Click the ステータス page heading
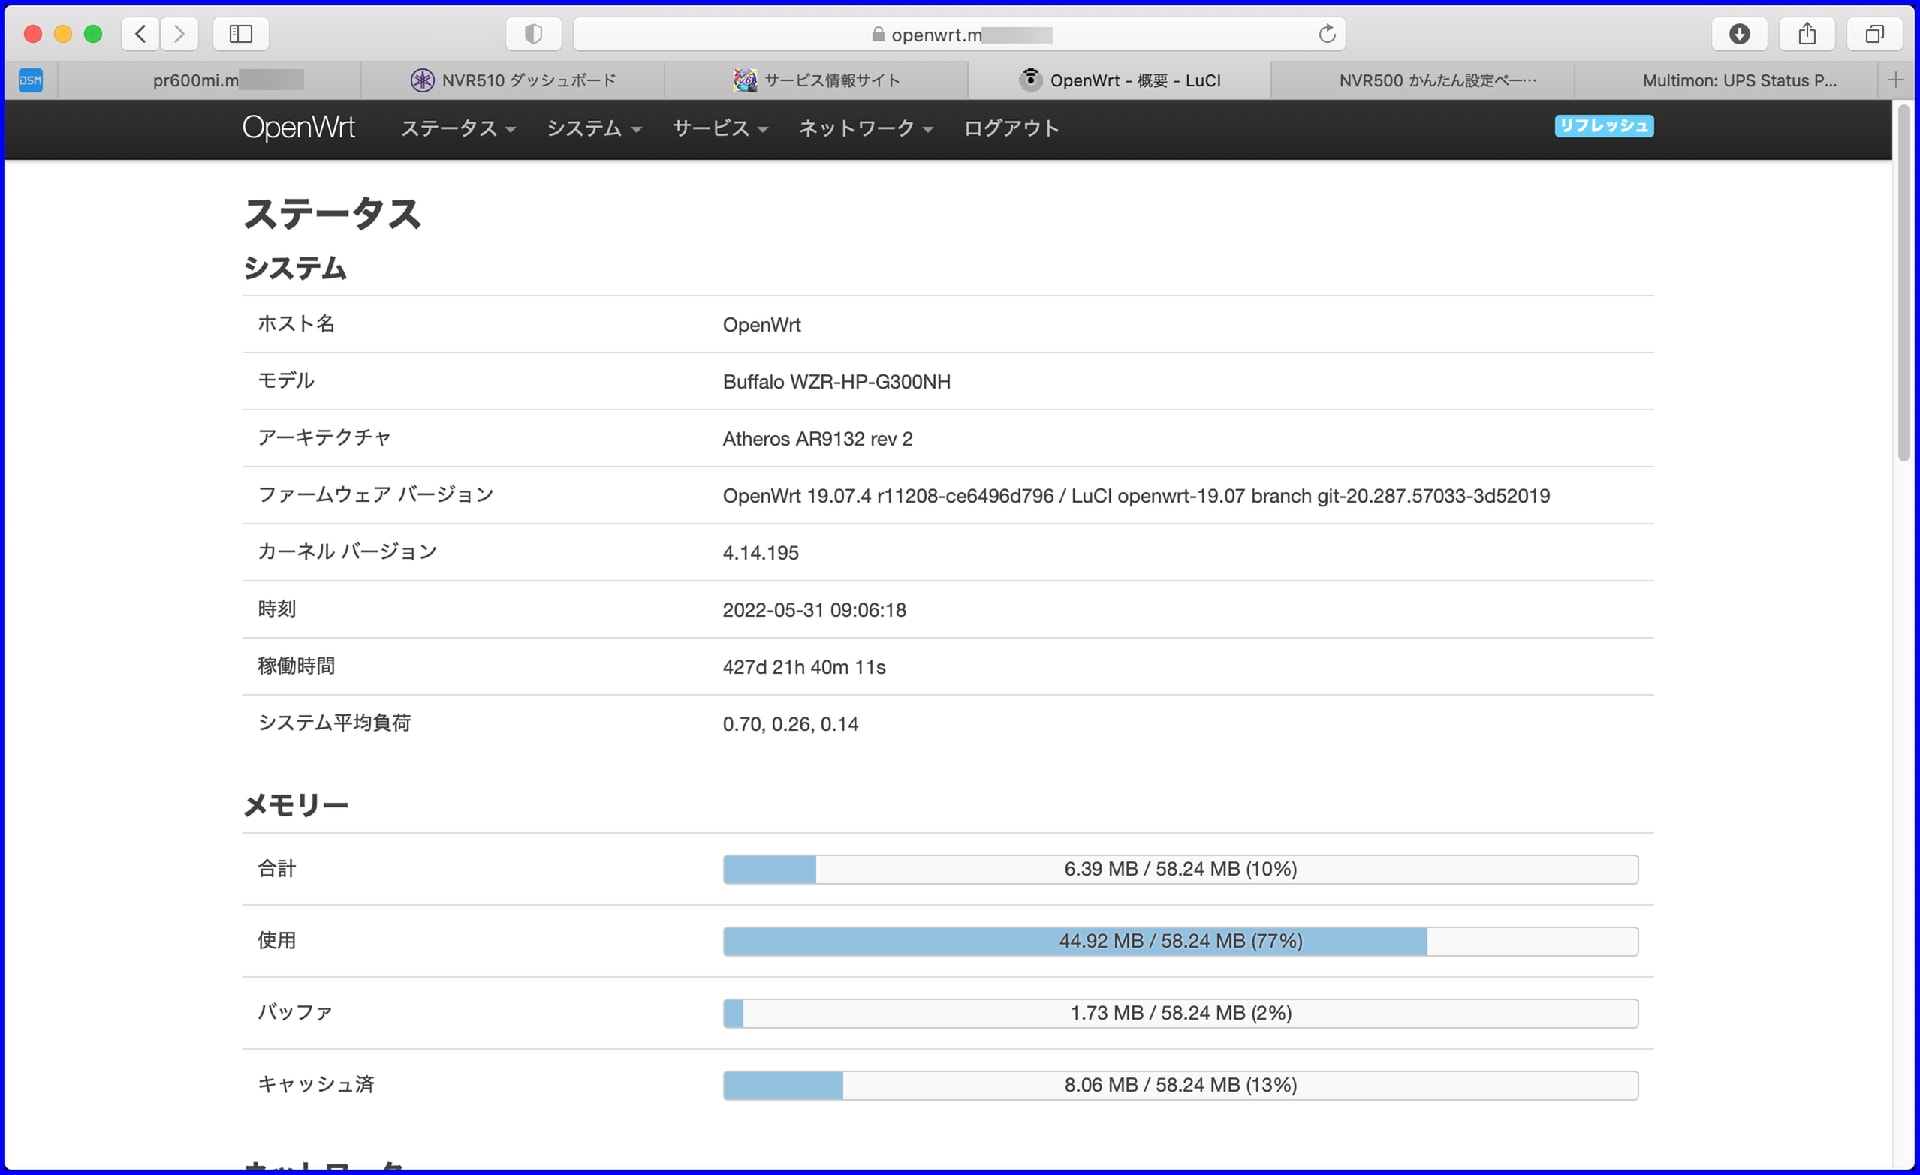Viewport: 1920px width, 1175px height. (332, 214)
